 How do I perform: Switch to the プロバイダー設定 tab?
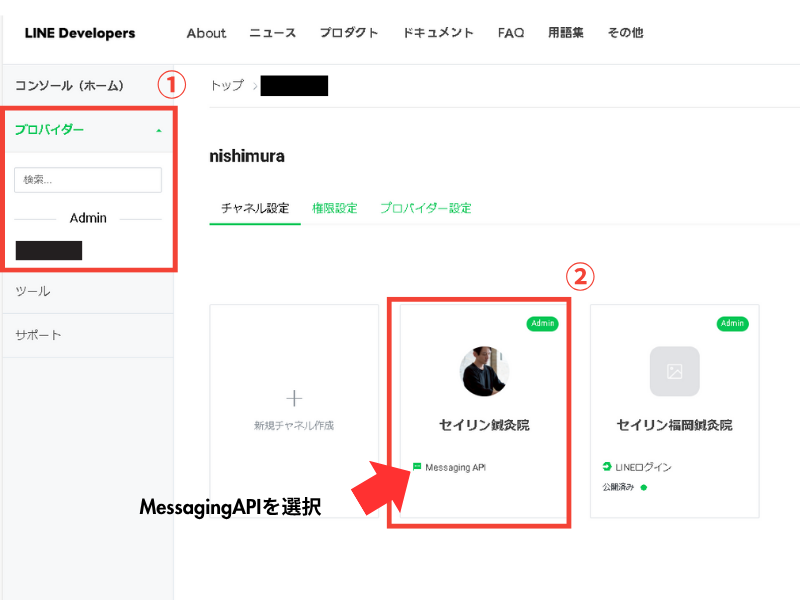click(x=425, y=208)
